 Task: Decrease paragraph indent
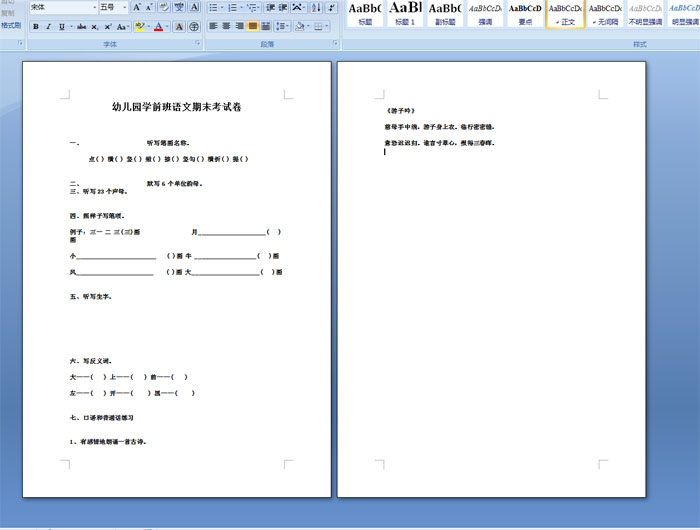tap(270, 8)
